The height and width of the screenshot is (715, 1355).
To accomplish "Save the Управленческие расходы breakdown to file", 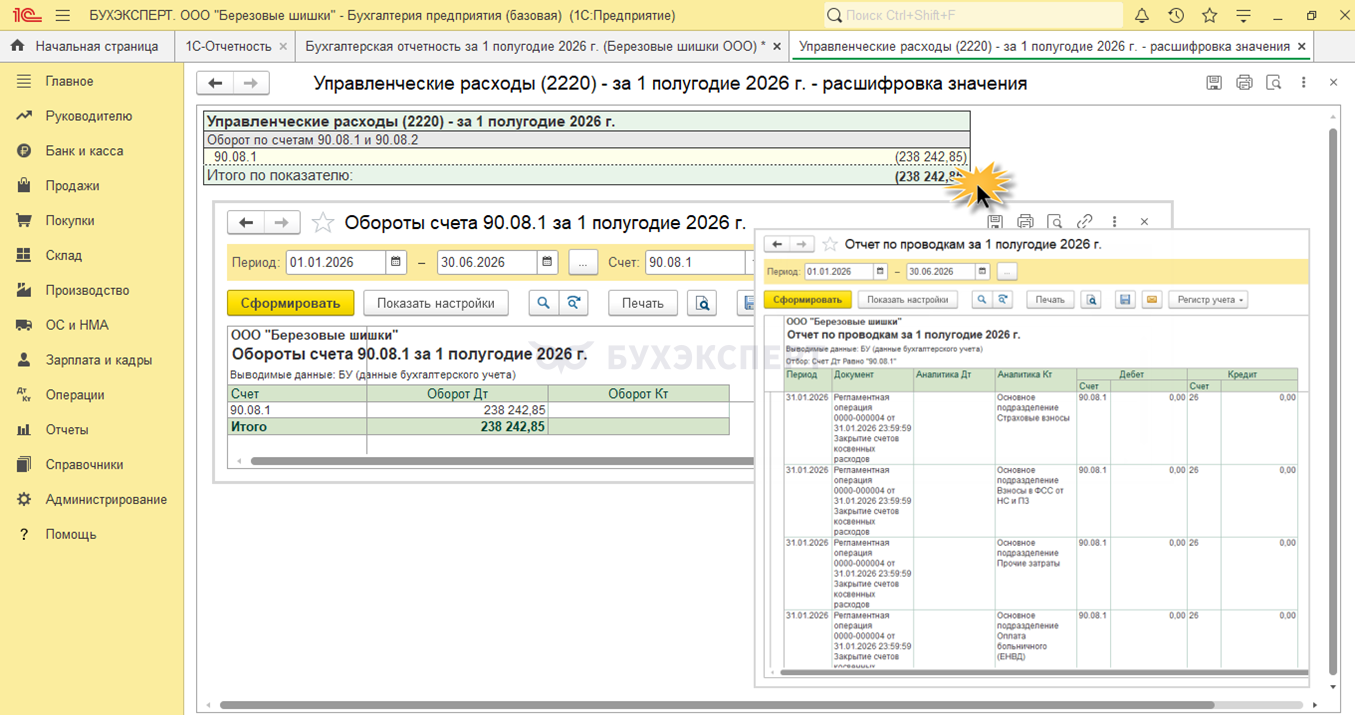I will (1214, 83).
